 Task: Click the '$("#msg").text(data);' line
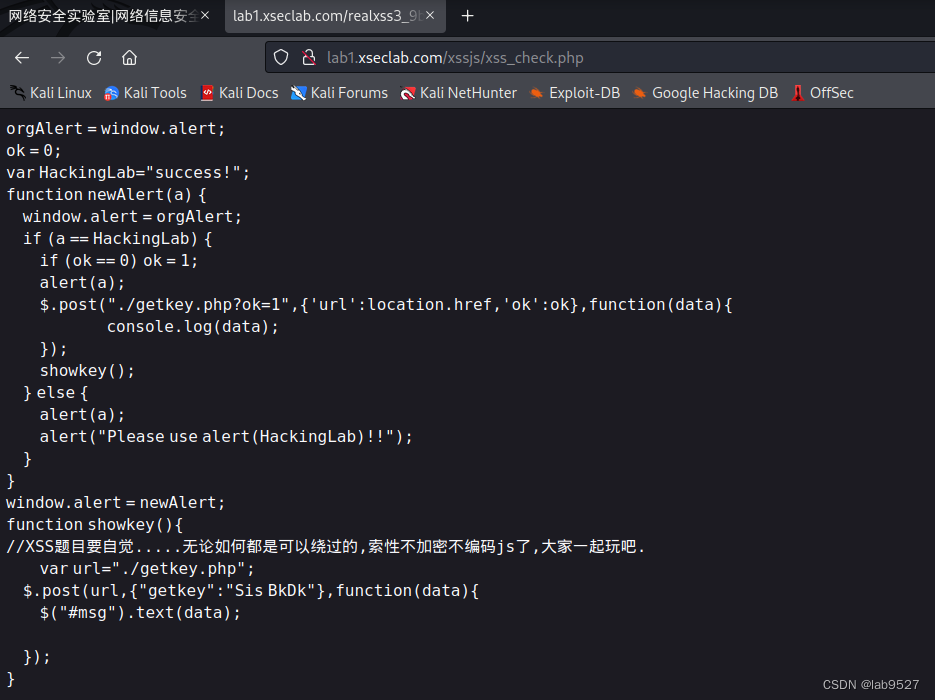140,613
